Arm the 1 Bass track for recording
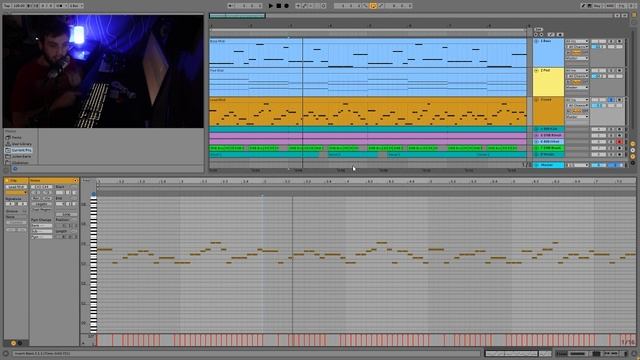Viewport: 640px width, 360px height. point(620,41)
